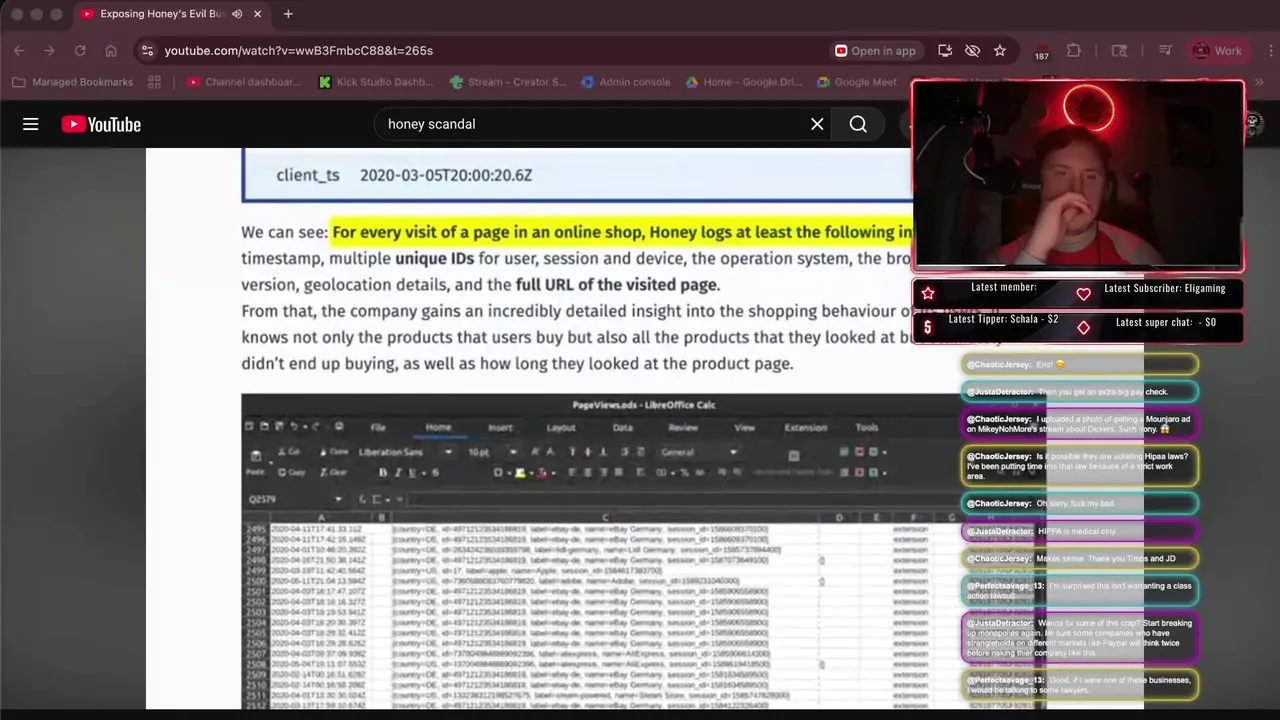
Task: Select the Exposing Honey's Evil tab
Action: tap(170, 14)
